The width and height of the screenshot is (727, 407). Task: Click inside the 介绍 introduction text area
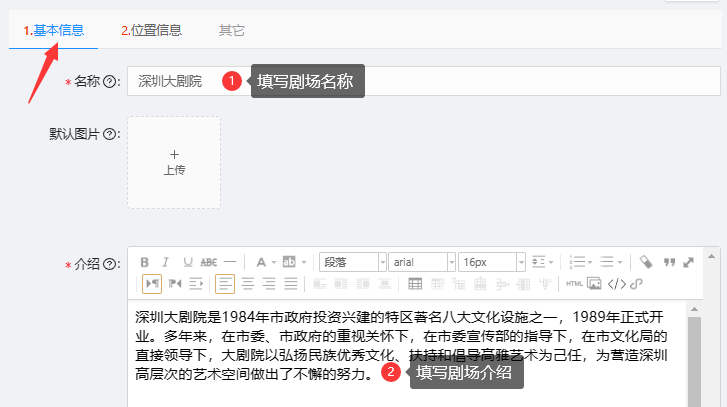pyautogui.click(x=407, y=354)
